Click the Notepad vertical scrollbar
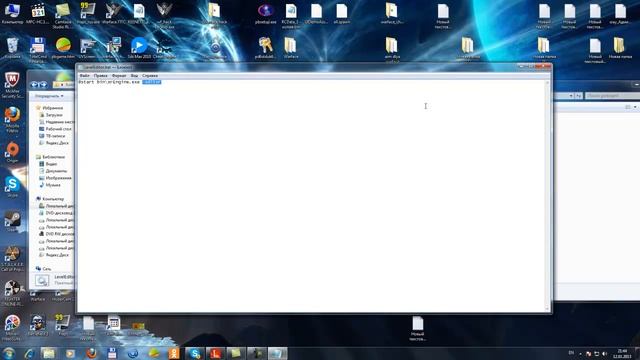The height and width of the screenshot is (360, 640). click(x=548, y=196)
